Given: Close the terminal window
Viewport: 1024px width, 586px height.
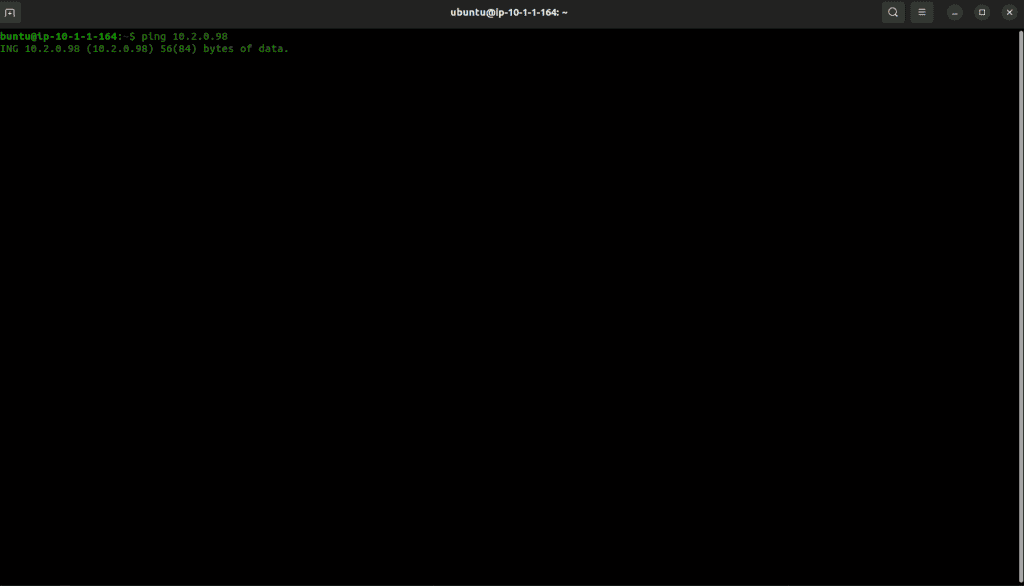Looking at the screenshot, I should pos(1009,12).
